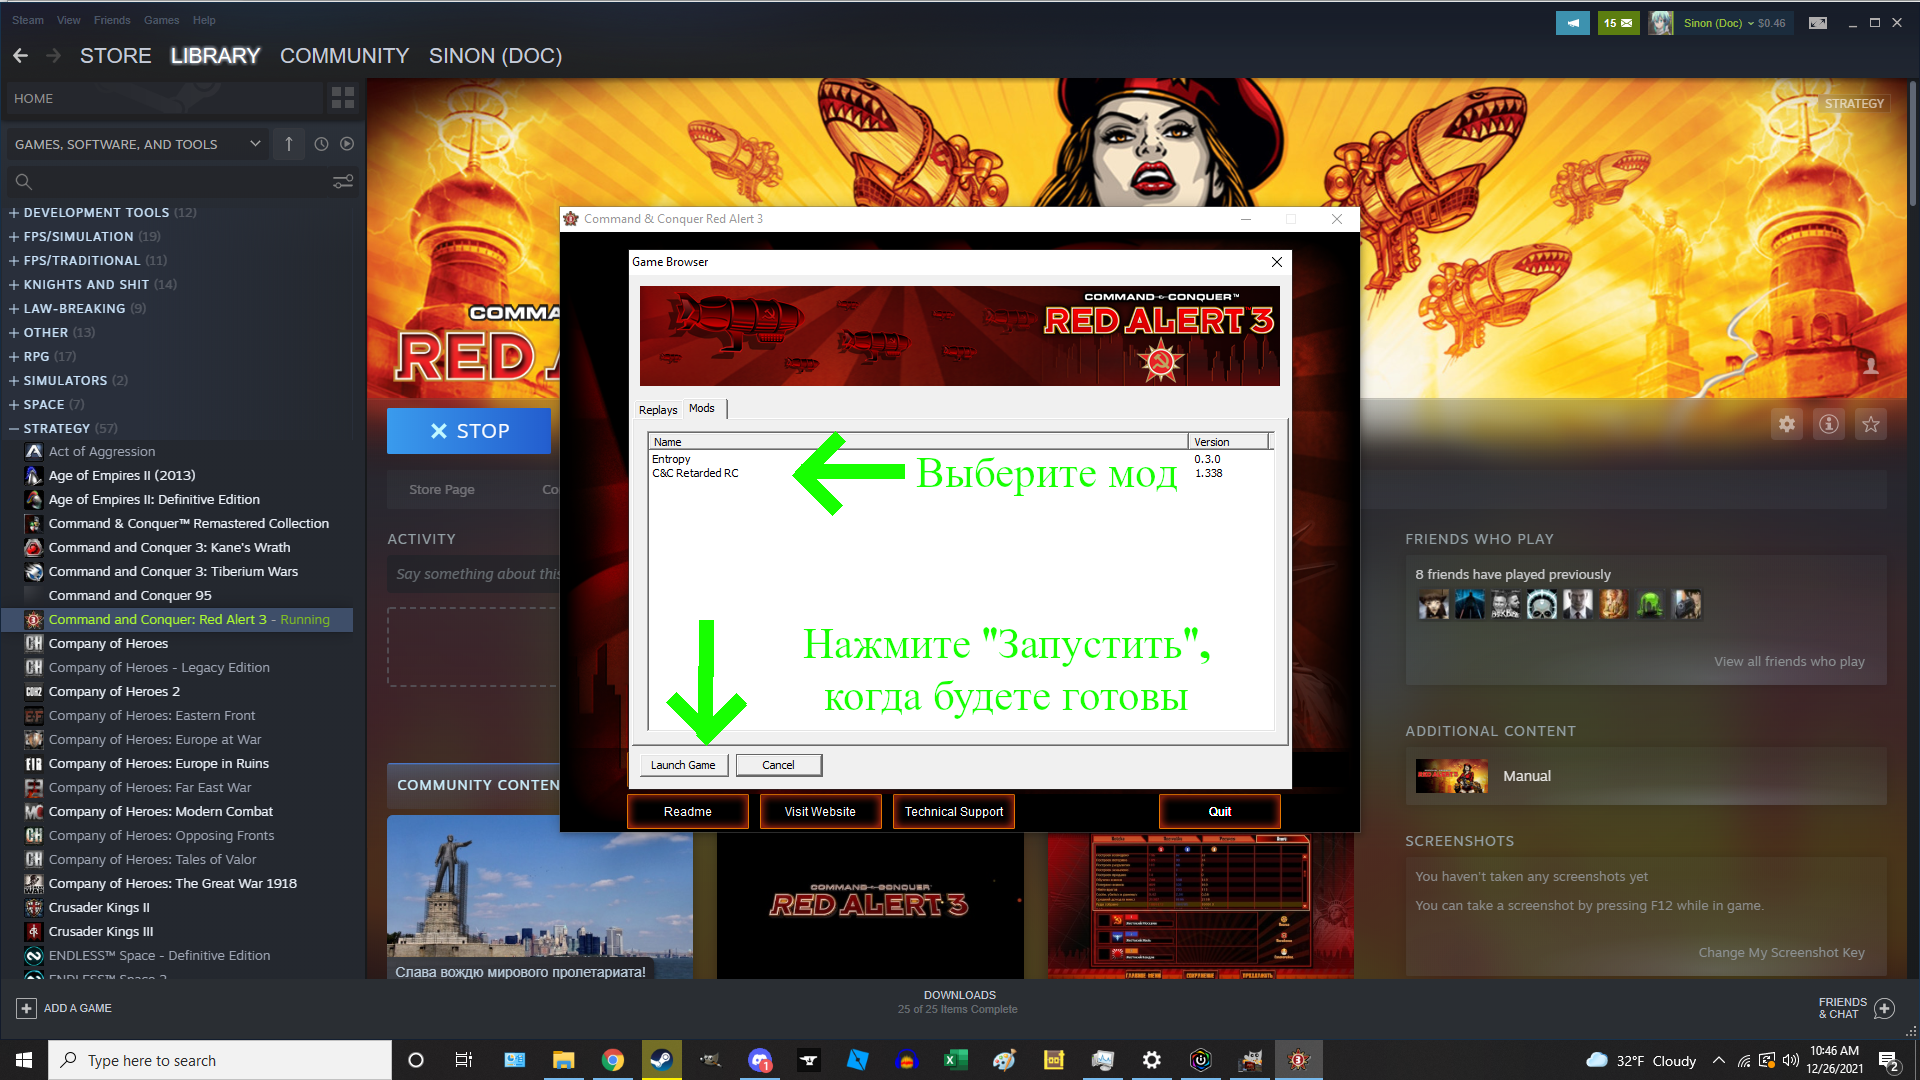
Task: Switch to the Replays tab
Action: point(658,410)
